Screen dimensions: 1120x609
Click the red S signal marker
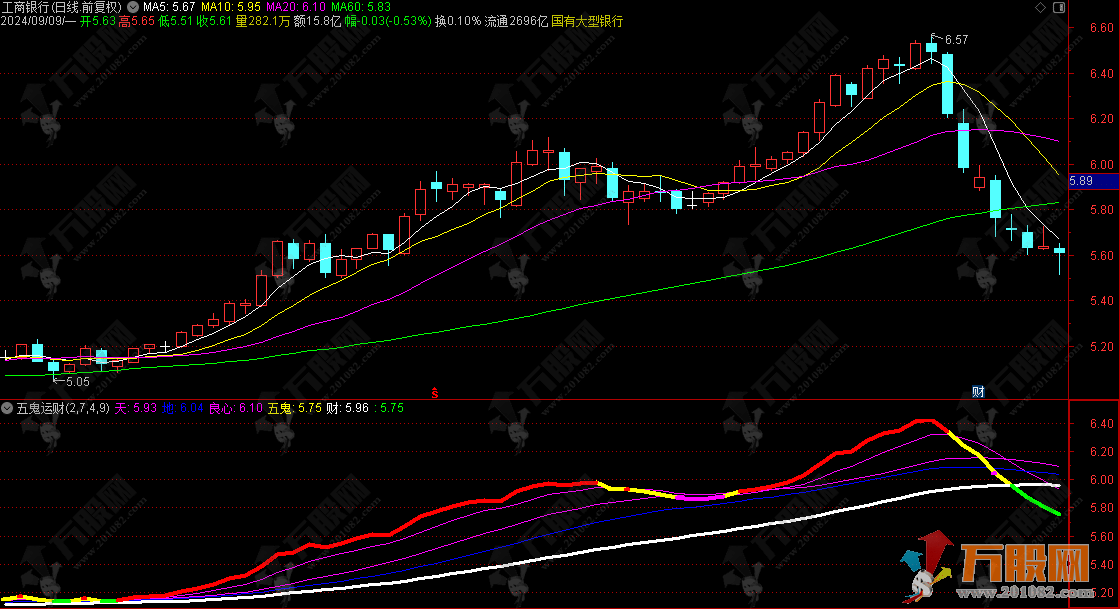434,393
